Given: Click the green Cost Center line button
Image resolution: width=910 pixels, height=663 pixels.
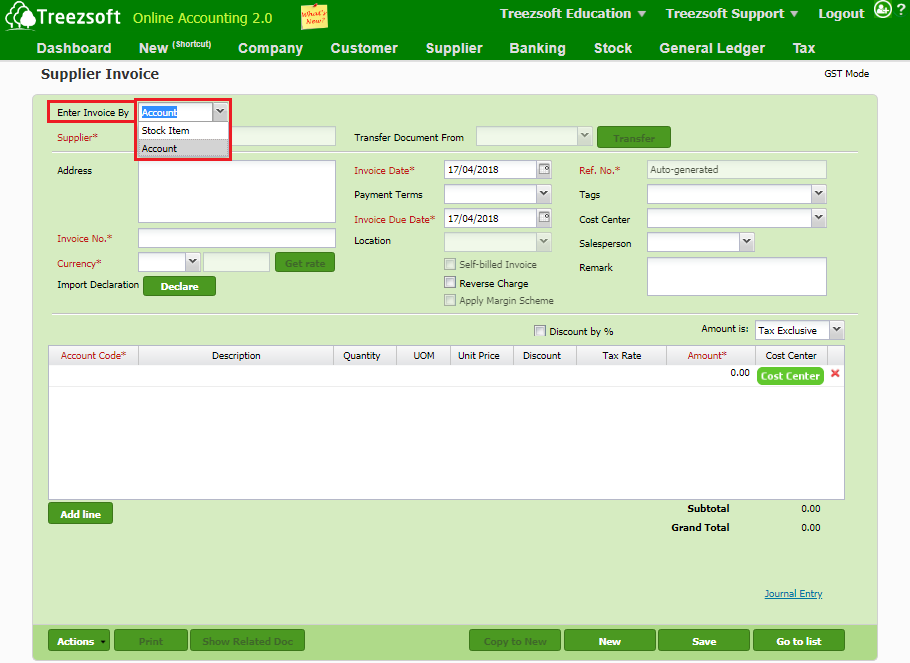Looking at the screenshot, I should point(790,376).
